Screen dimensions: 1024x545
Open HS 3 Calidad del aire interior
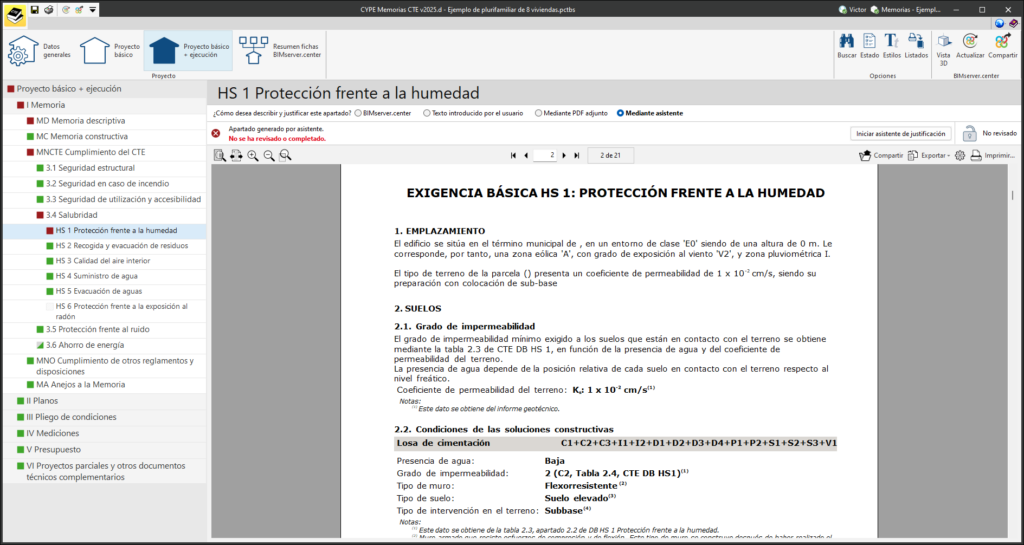click(104, 260)
